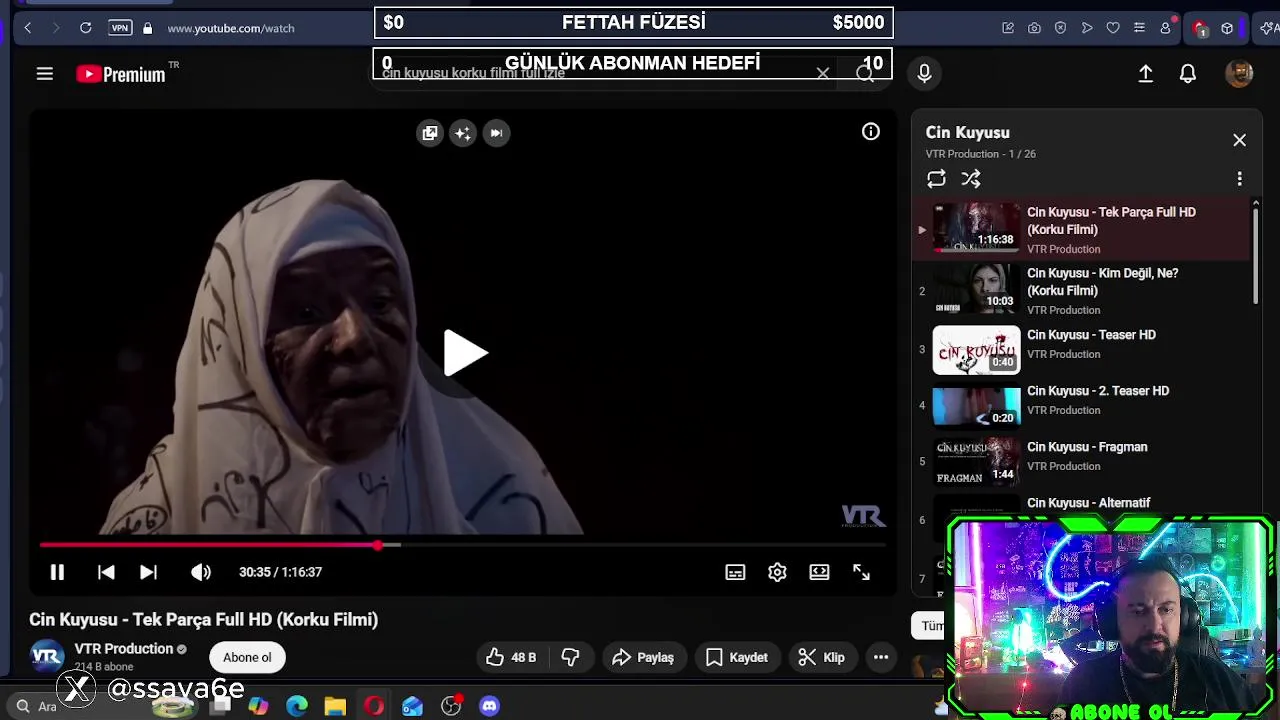Like the video (48 B)
Viewport: 1280px width, 720px height.
(x=511, y=657)
